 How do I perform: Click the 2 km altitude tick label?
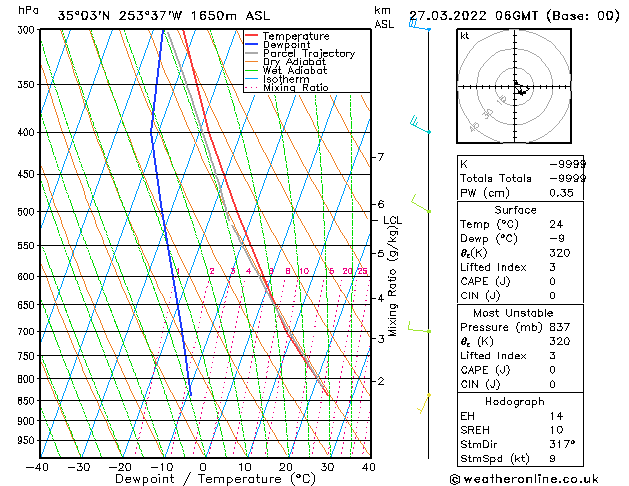point(381,381)
